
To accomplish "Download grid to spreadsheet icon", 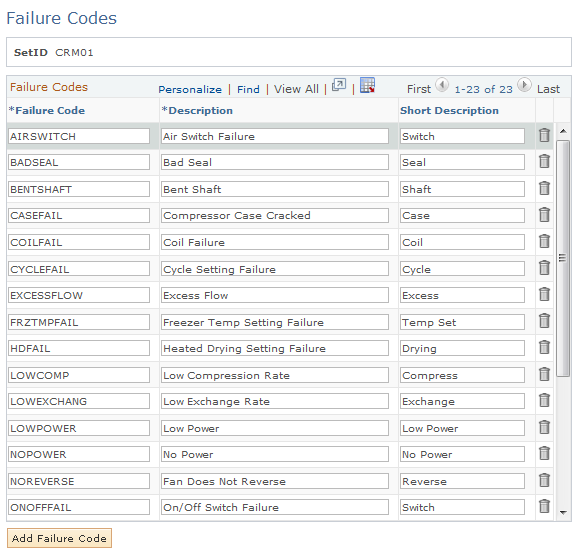I will click(x=367, y=85).
